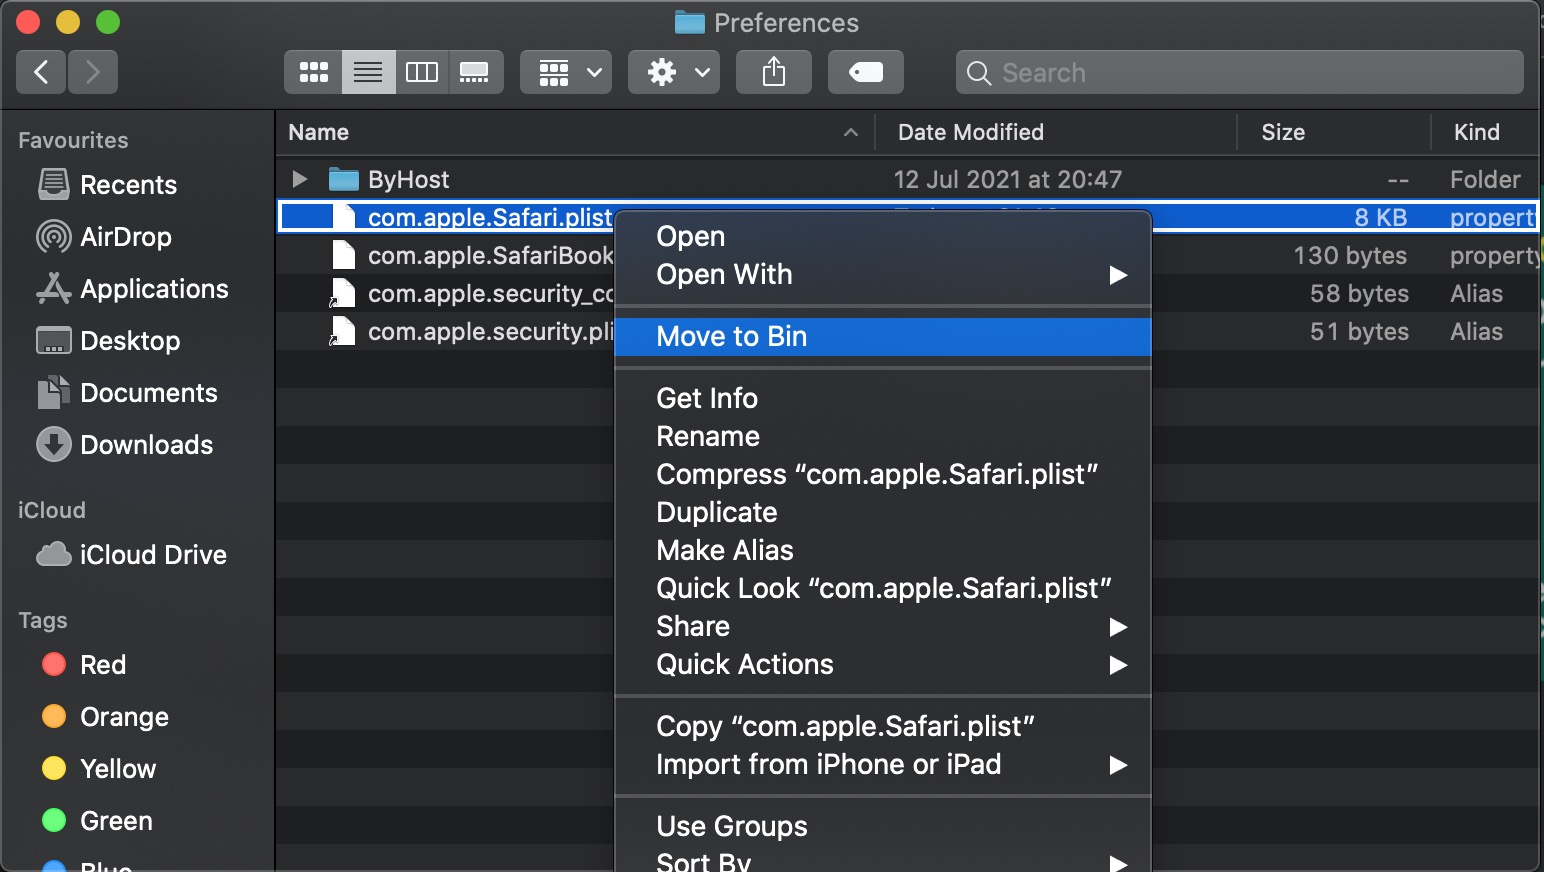Expand the Open With submenu
The width and height of the screenshot is (1544, 872).
click(882, 275)
